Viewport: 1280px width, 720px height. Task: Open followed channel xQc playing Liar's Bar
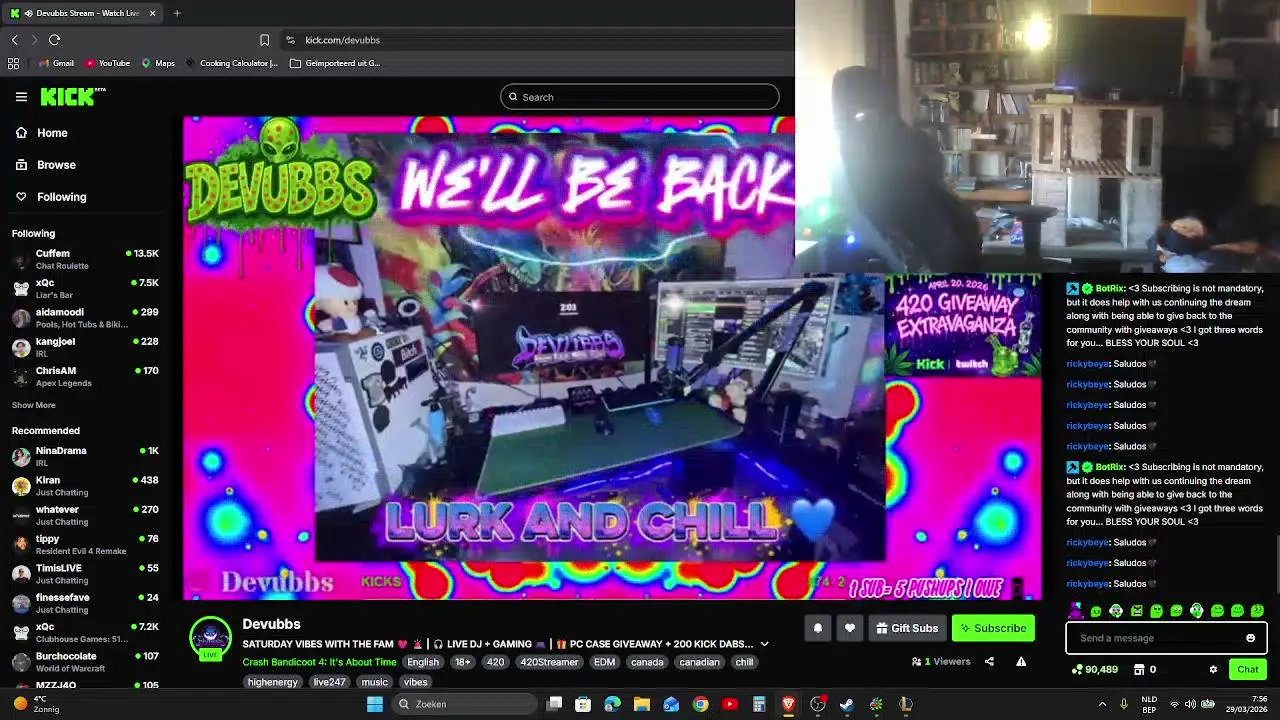pos(85,289)
